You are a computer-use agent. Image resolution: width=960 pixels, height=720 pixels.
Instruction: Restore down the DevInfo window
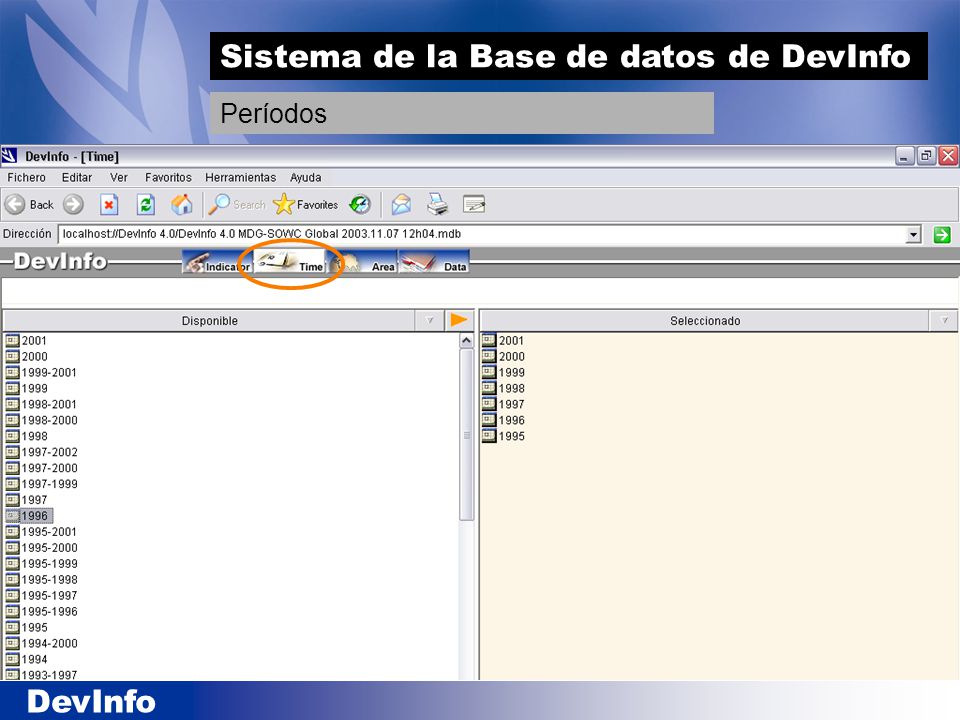(926, 156)
